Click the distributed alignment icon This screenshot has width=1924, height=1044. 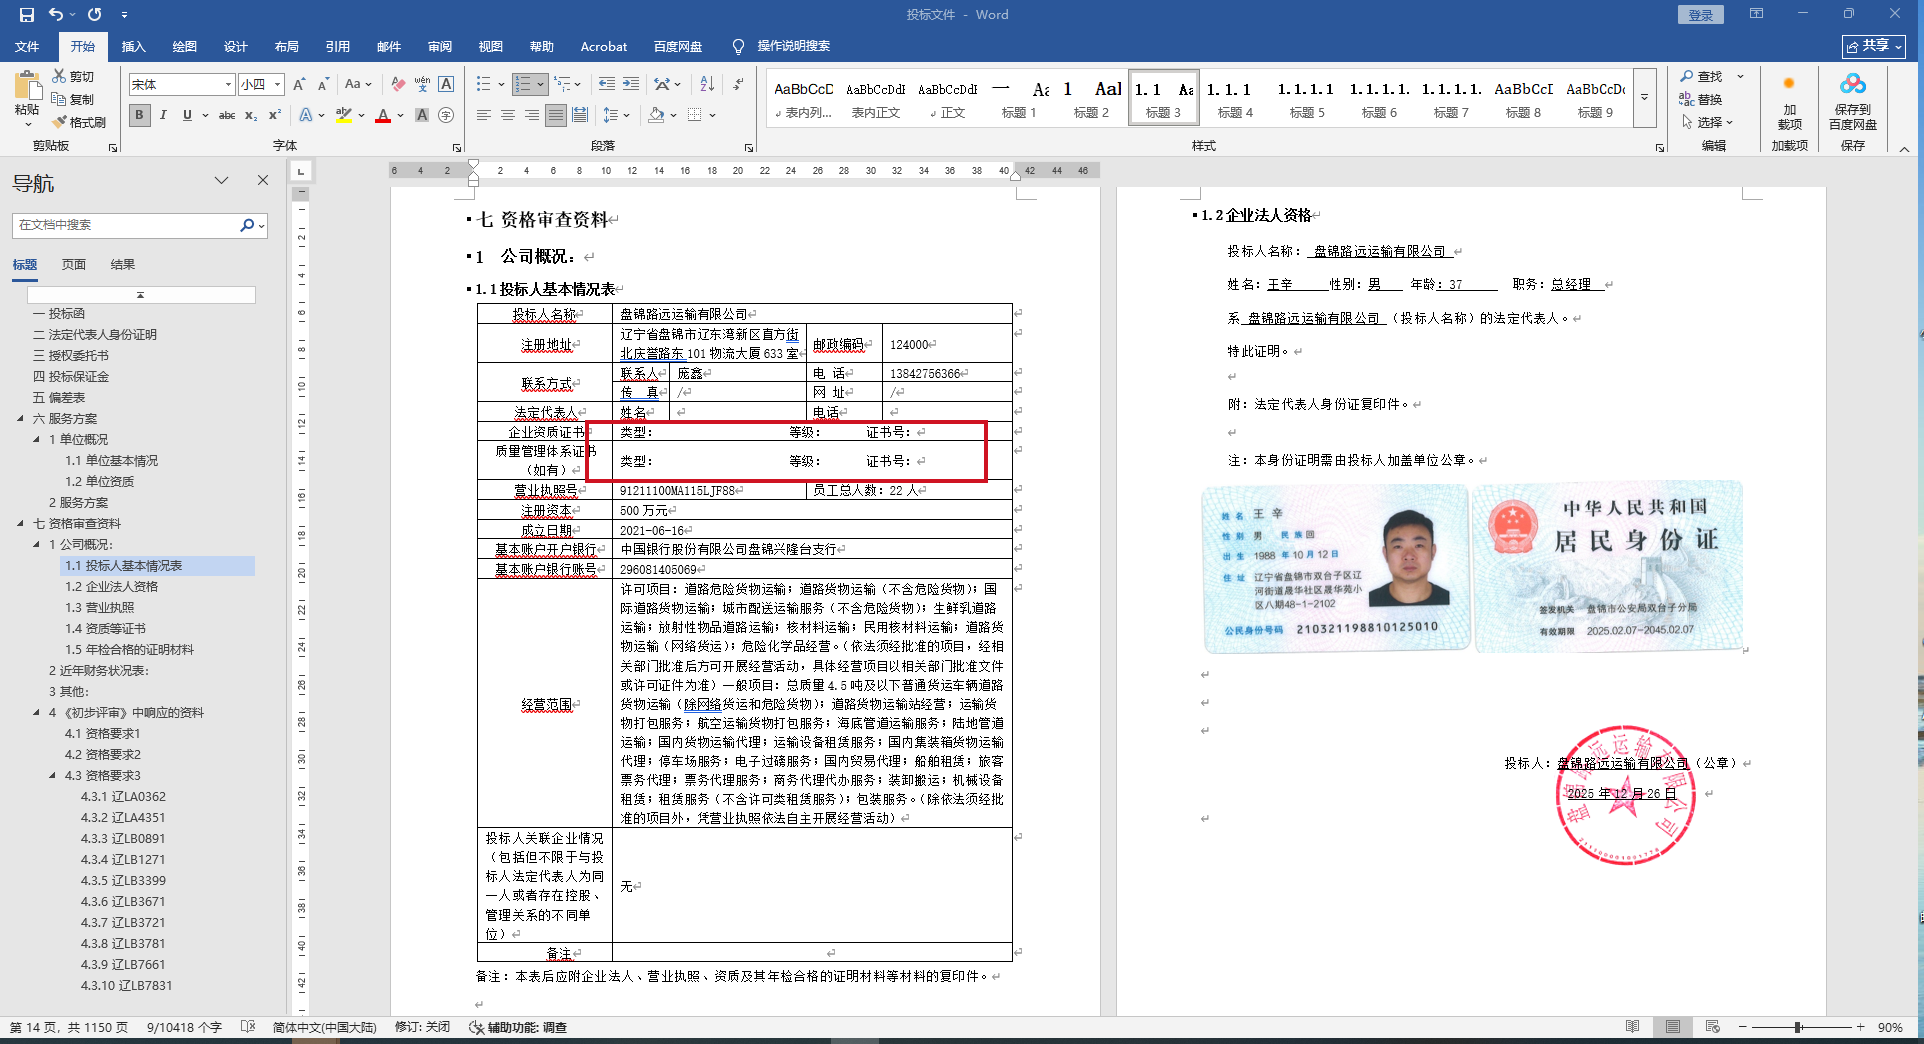580,115
